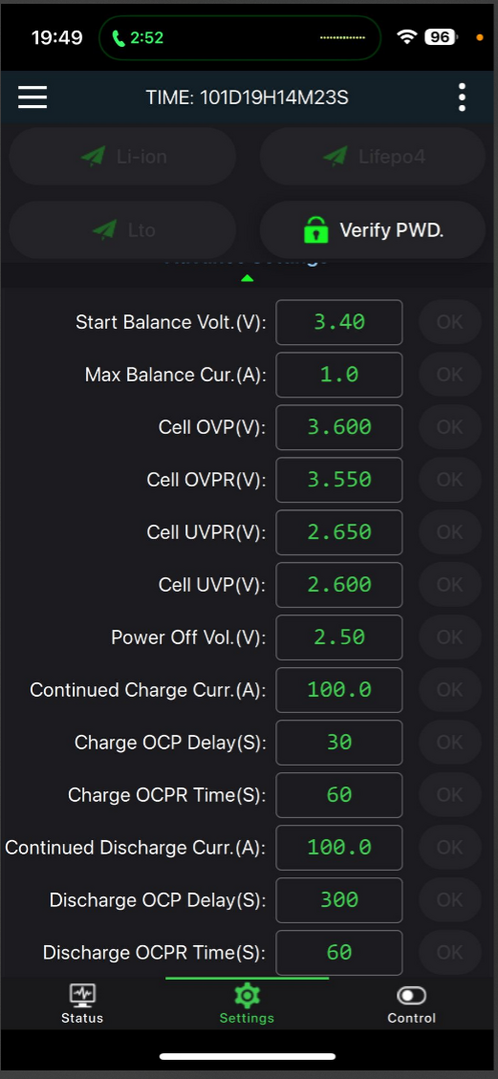Edit the Start Balance Volt. field
The height and width of the screenshot is (1079, 498).
point(339,322)
